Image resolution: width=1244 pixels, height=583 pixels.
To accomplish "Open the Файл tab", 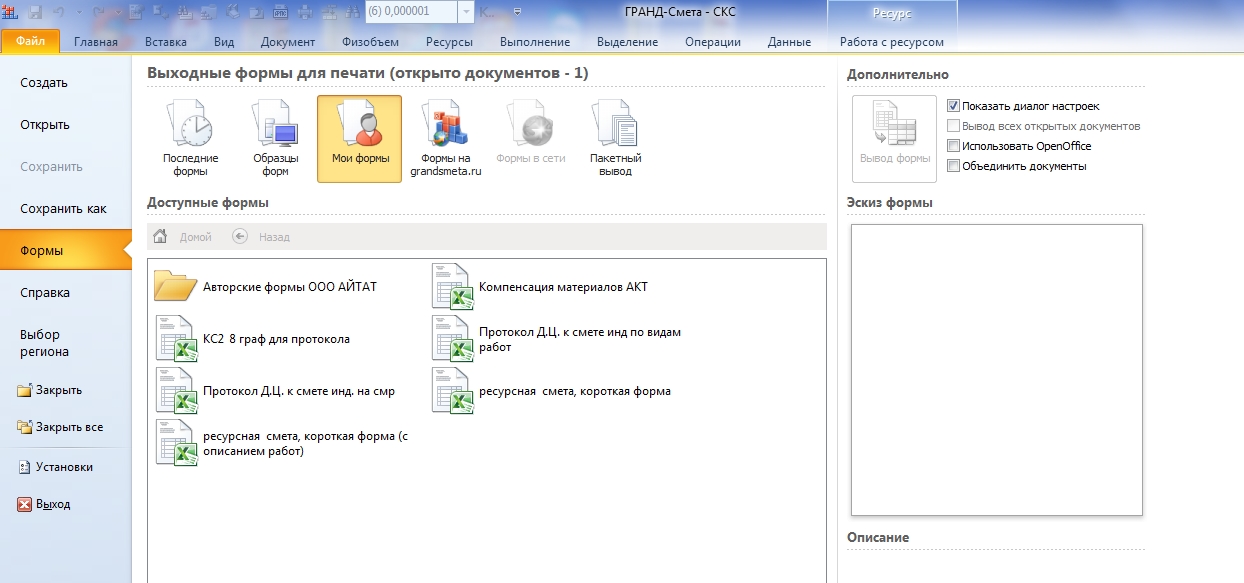I will 31,42.
